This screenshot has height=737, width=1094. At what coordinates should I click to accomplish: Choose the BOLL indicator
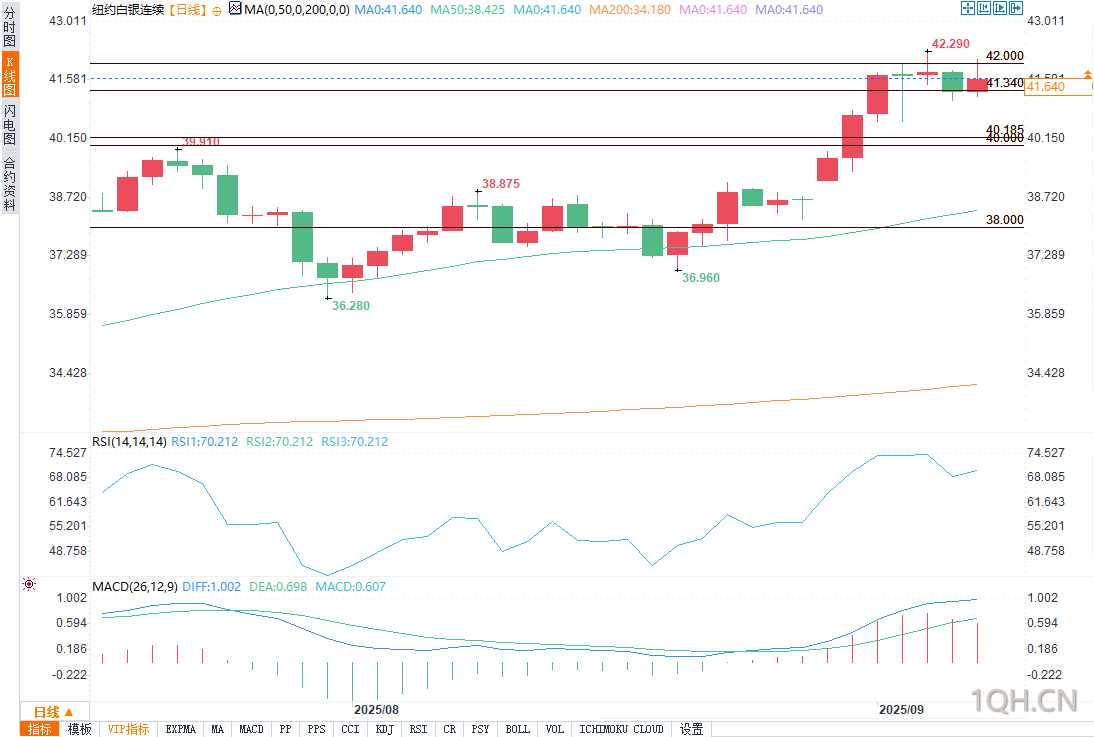[x=518, y=729]
